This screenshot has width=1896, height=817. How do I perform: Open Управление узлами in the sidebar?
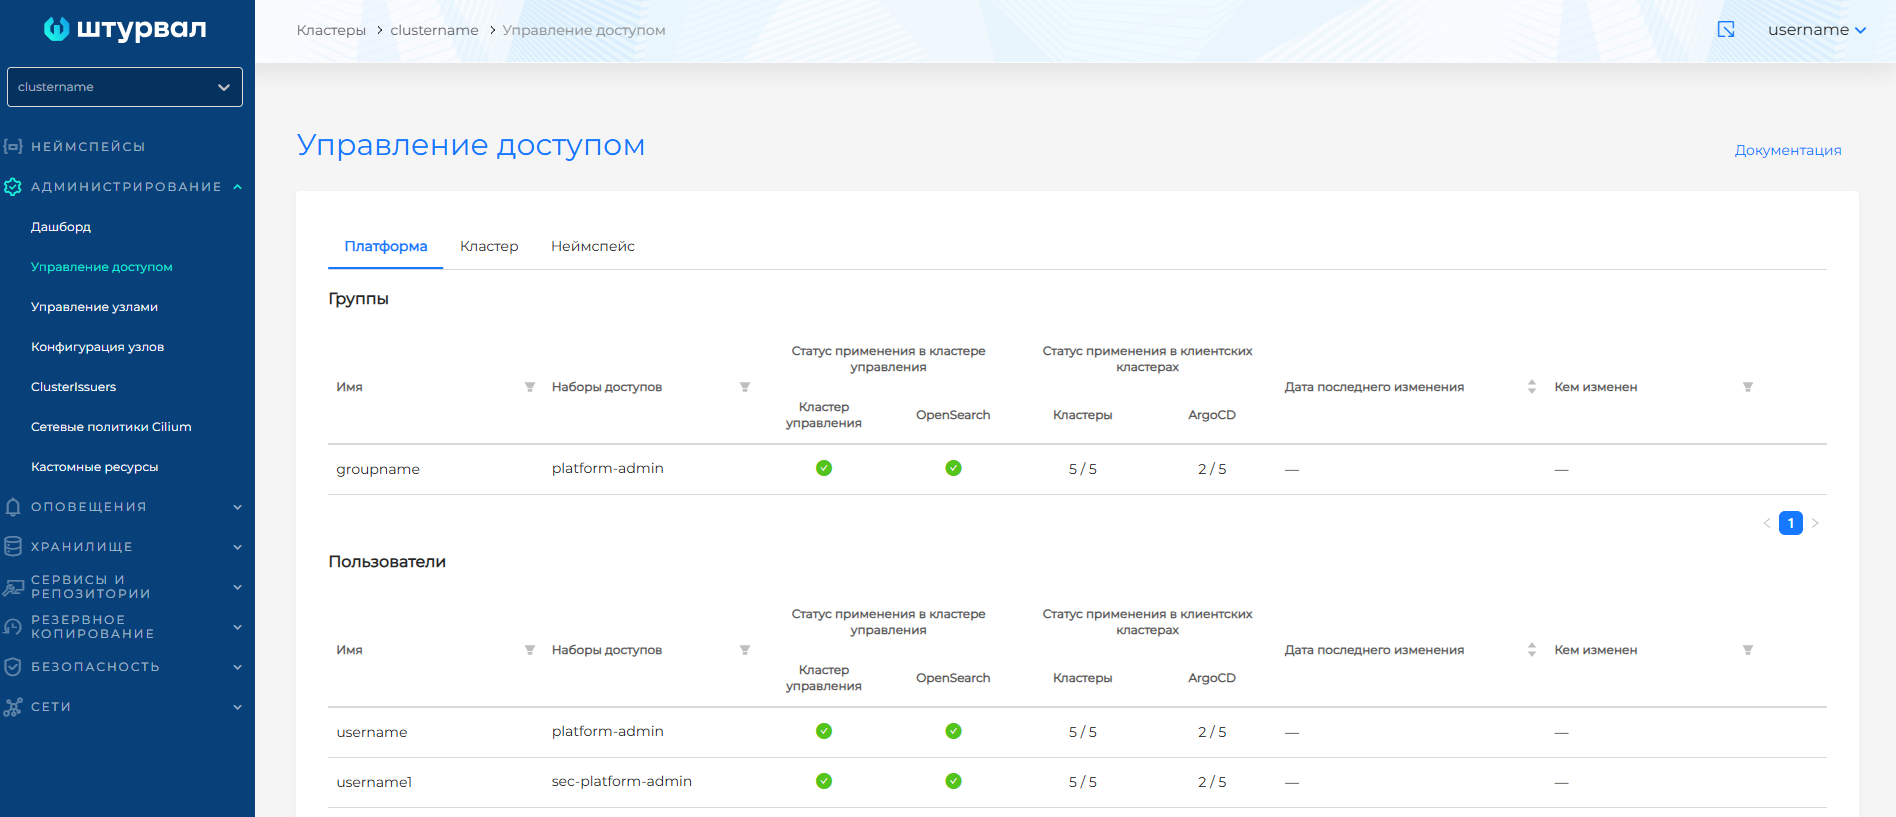coord(94,307)
